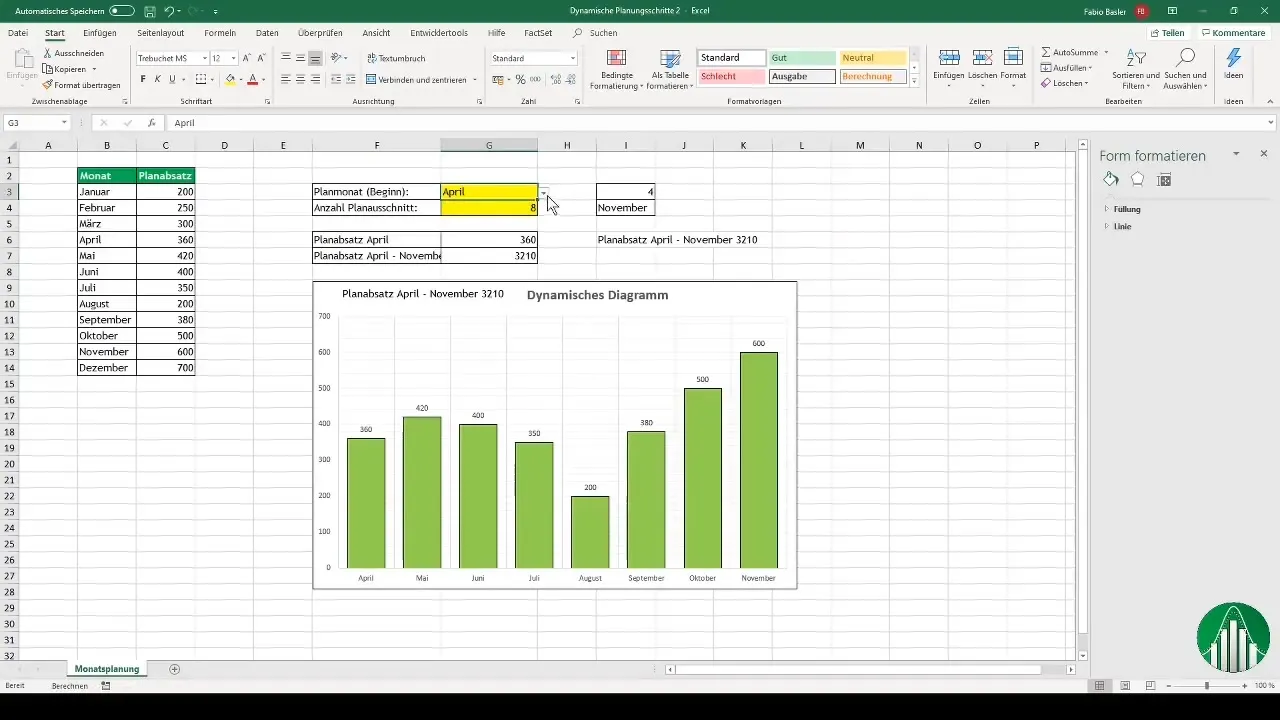1280x720 pixels.
Task: Toggle italic formatting K
Action: click(x=157, y=79)
